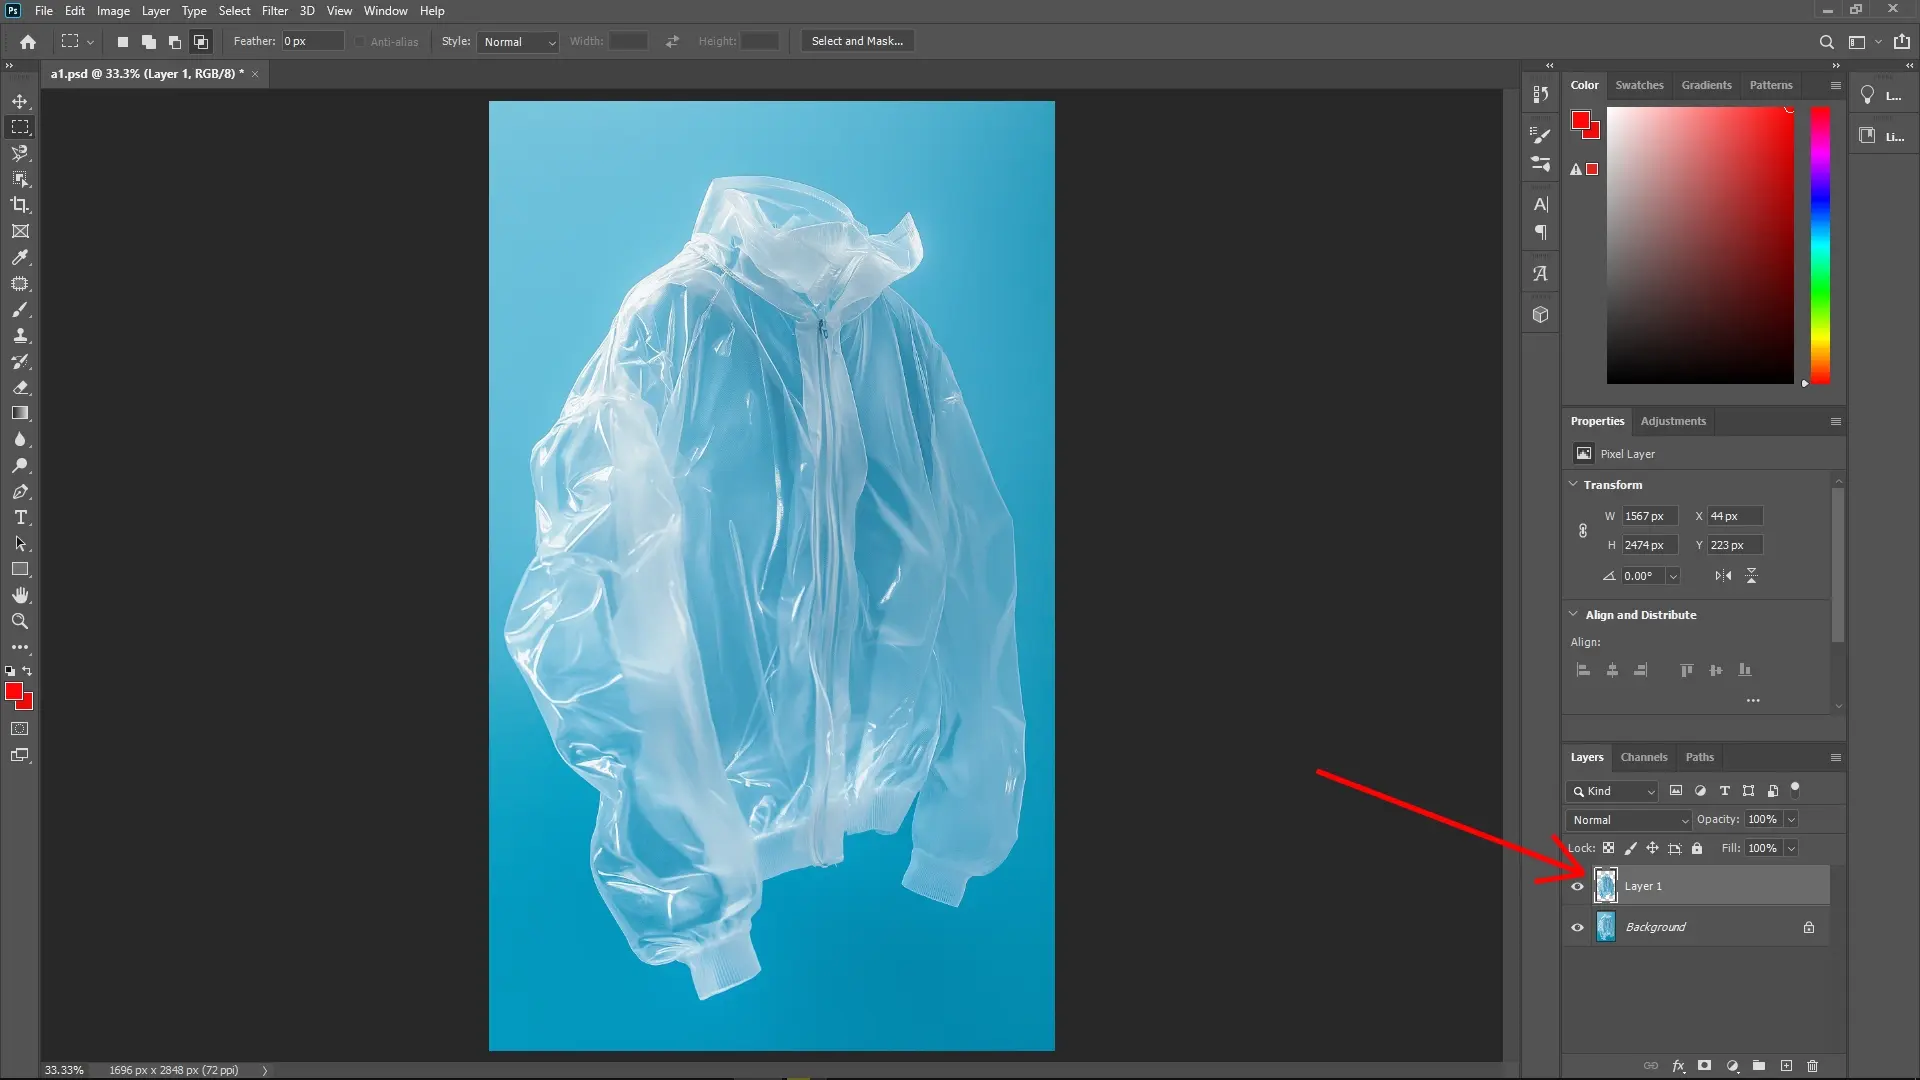Click the Select and Mask button
The width and height of the screenshot is (1920, 1080).
pos(856,41)
